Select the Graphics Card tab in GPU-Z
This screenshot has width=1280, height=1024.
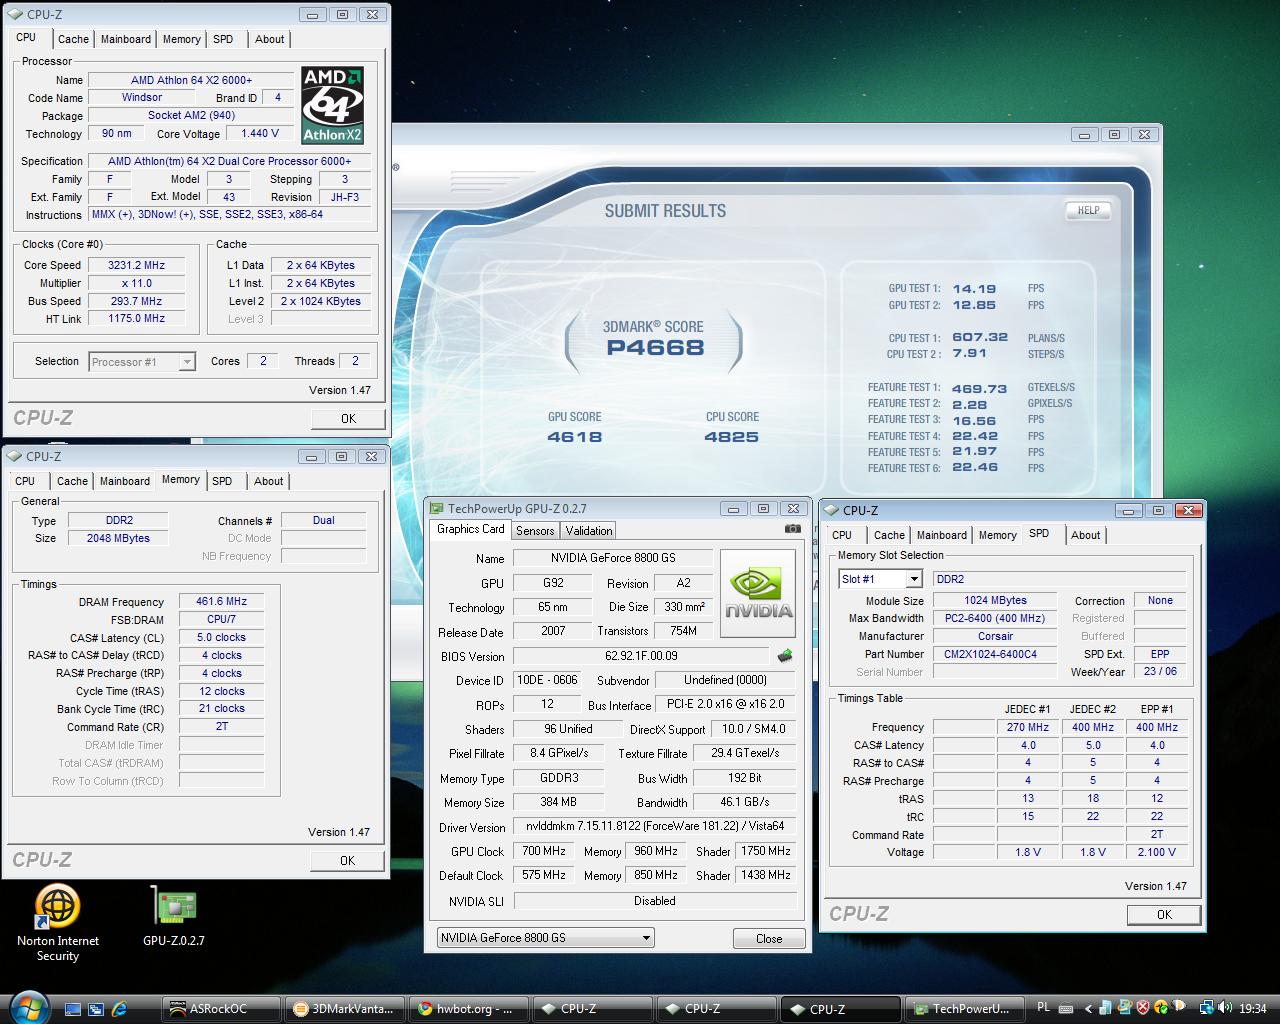(x=471, y=529)
